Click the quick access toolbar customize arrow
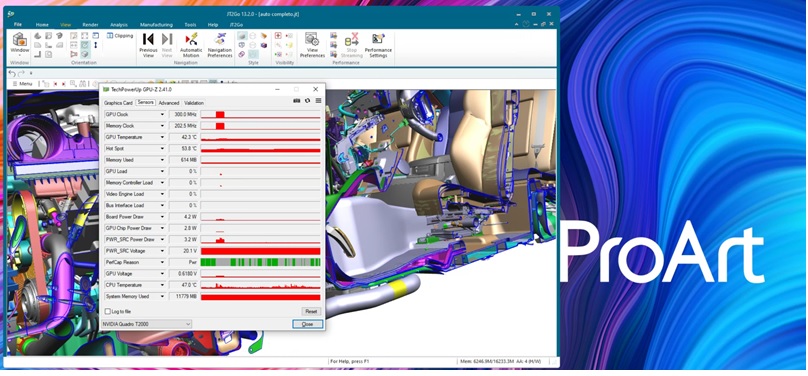 tap(30, 74)
